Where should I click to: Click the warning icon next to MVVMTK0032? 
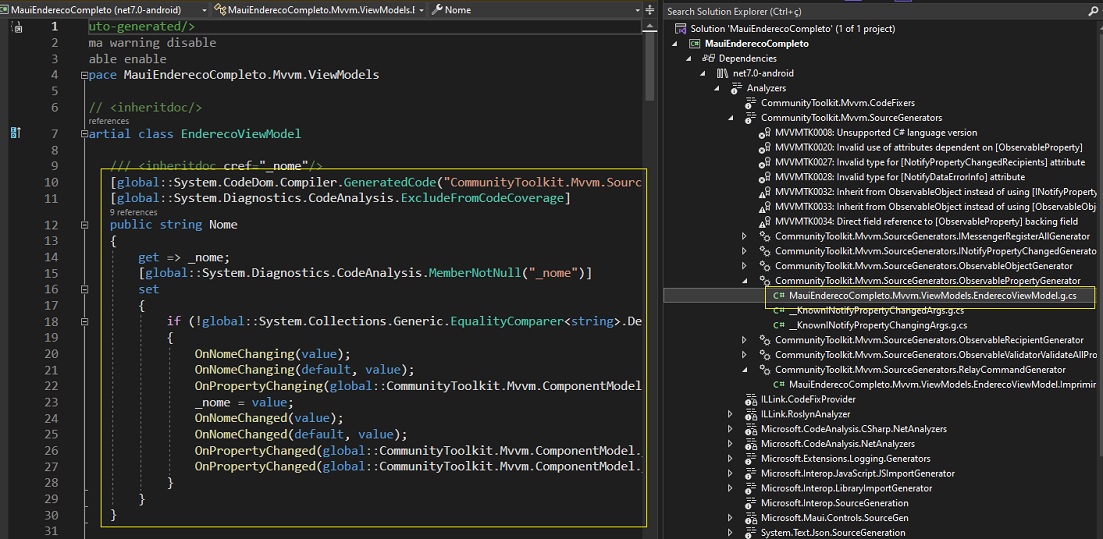766,191
